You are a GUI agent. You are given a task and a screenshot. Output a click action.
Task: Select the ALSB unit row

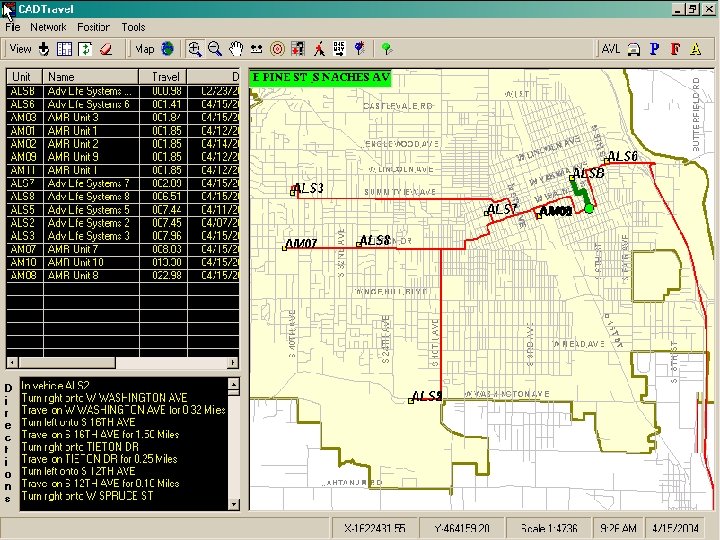click(123, 91)
